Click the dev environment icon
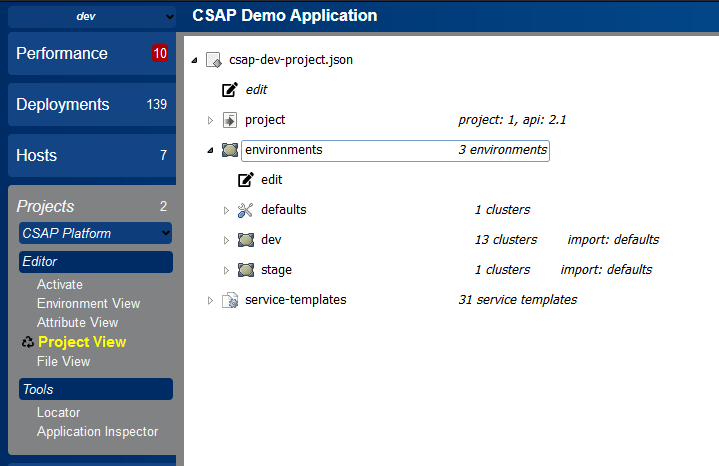The image size is (719, 466). tap(246, 240)
